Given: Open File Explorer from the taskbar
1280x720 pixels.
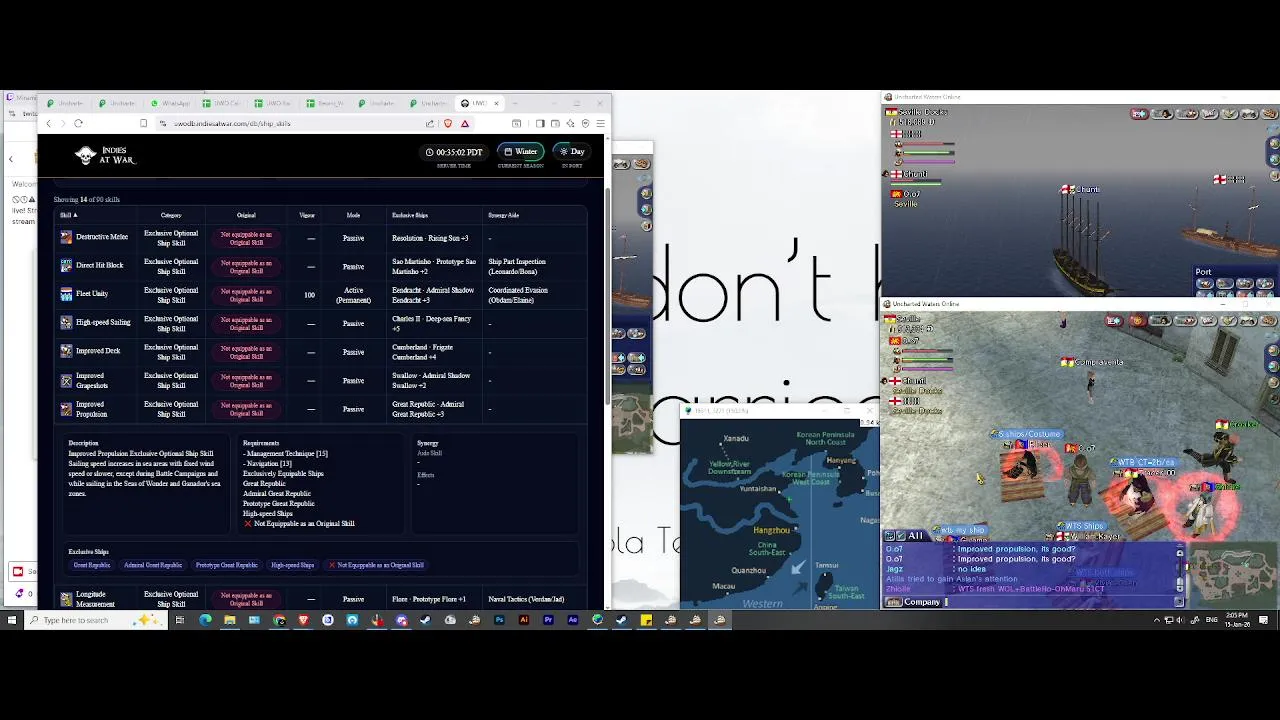Looking at the screenshot, I should (230, 620).
